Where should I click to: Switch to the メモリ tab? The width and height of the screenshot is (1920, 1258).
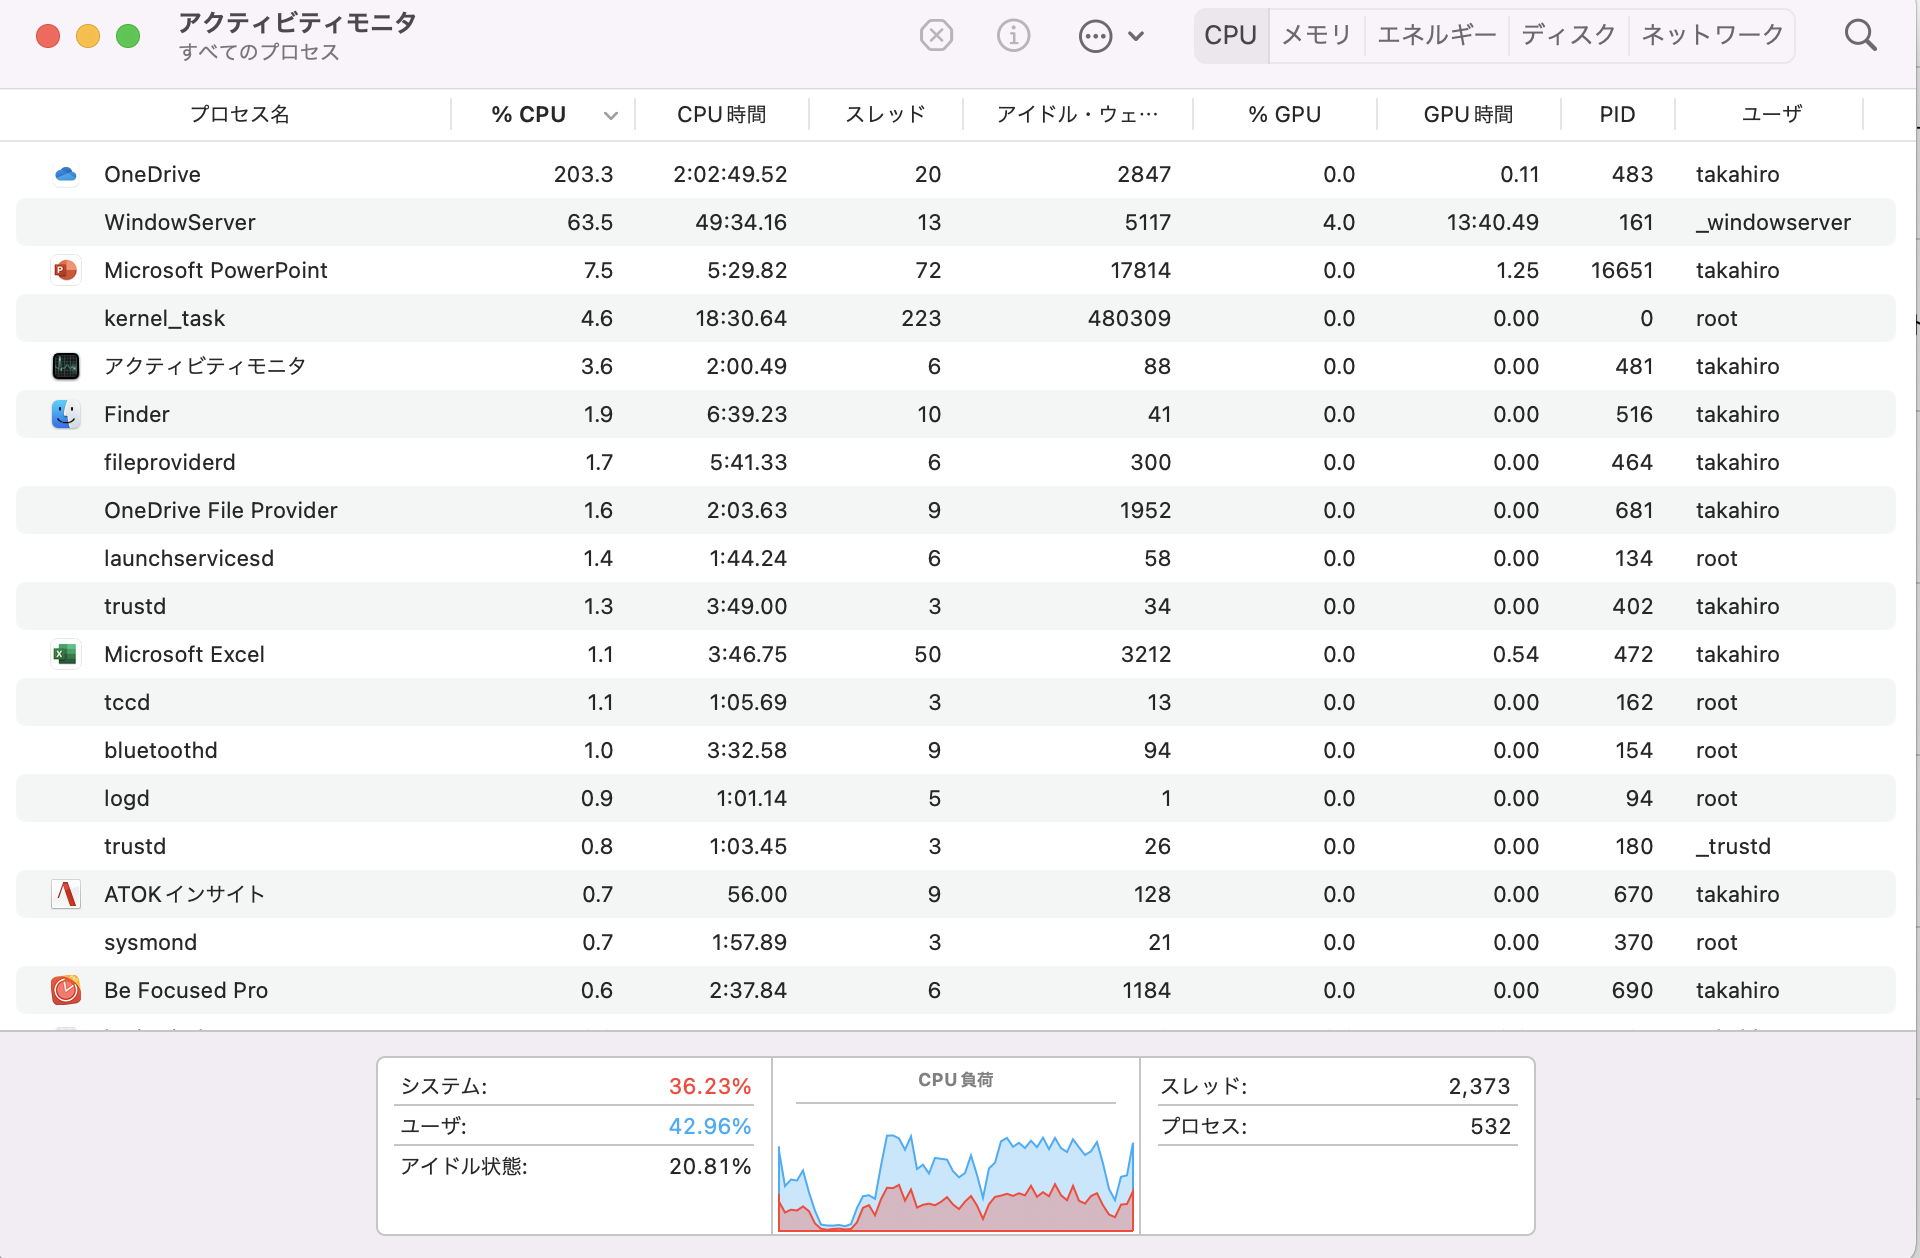[1316, 36]
